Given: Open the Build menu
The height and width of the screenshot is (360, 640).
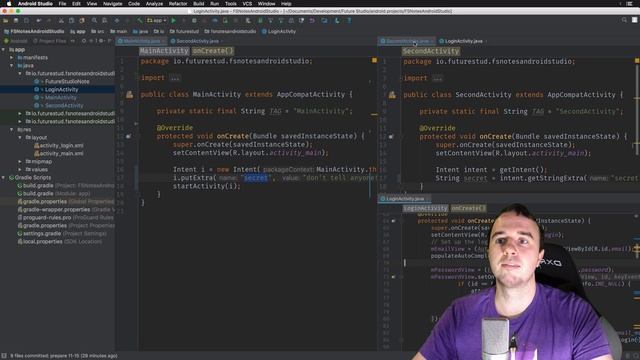Looking at the screenshot, I should tap(199, 4).
